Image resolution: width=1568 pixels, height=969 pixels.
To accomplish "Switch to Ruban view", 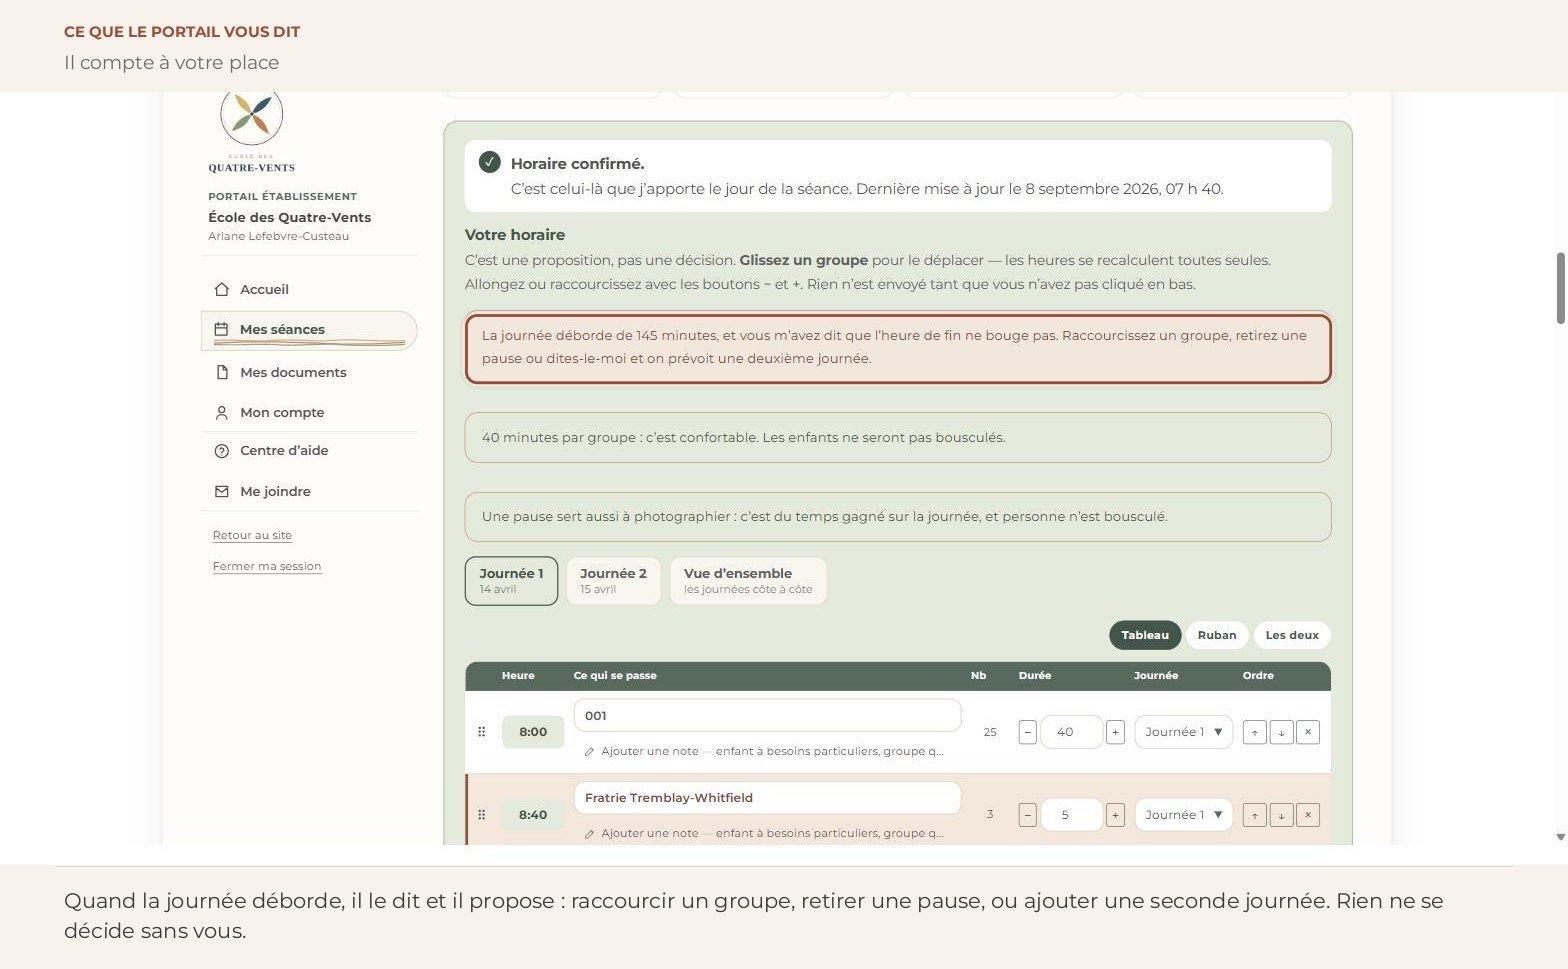I will pos(1217,635).
